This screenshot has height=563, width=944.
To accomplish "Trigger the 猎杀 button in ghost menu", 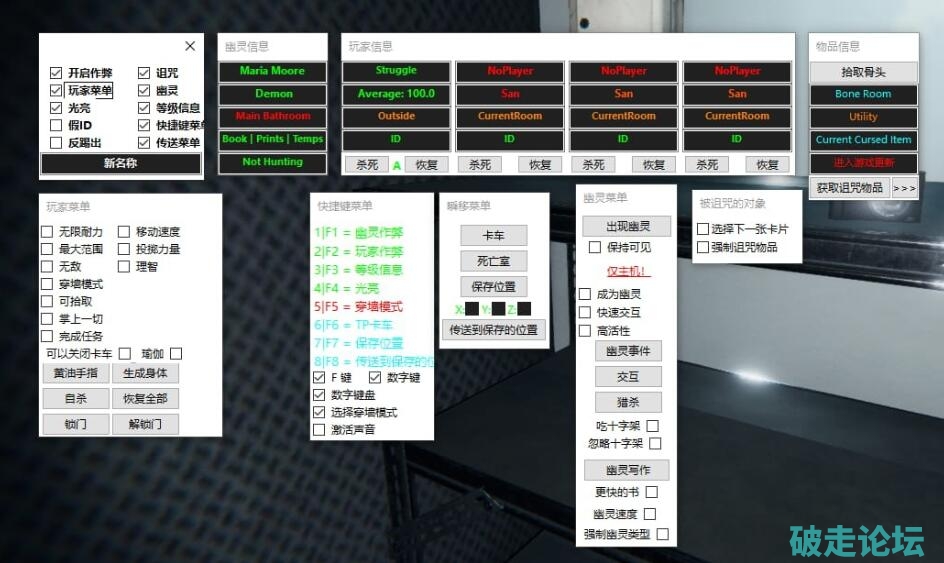I will pos(627,402).
